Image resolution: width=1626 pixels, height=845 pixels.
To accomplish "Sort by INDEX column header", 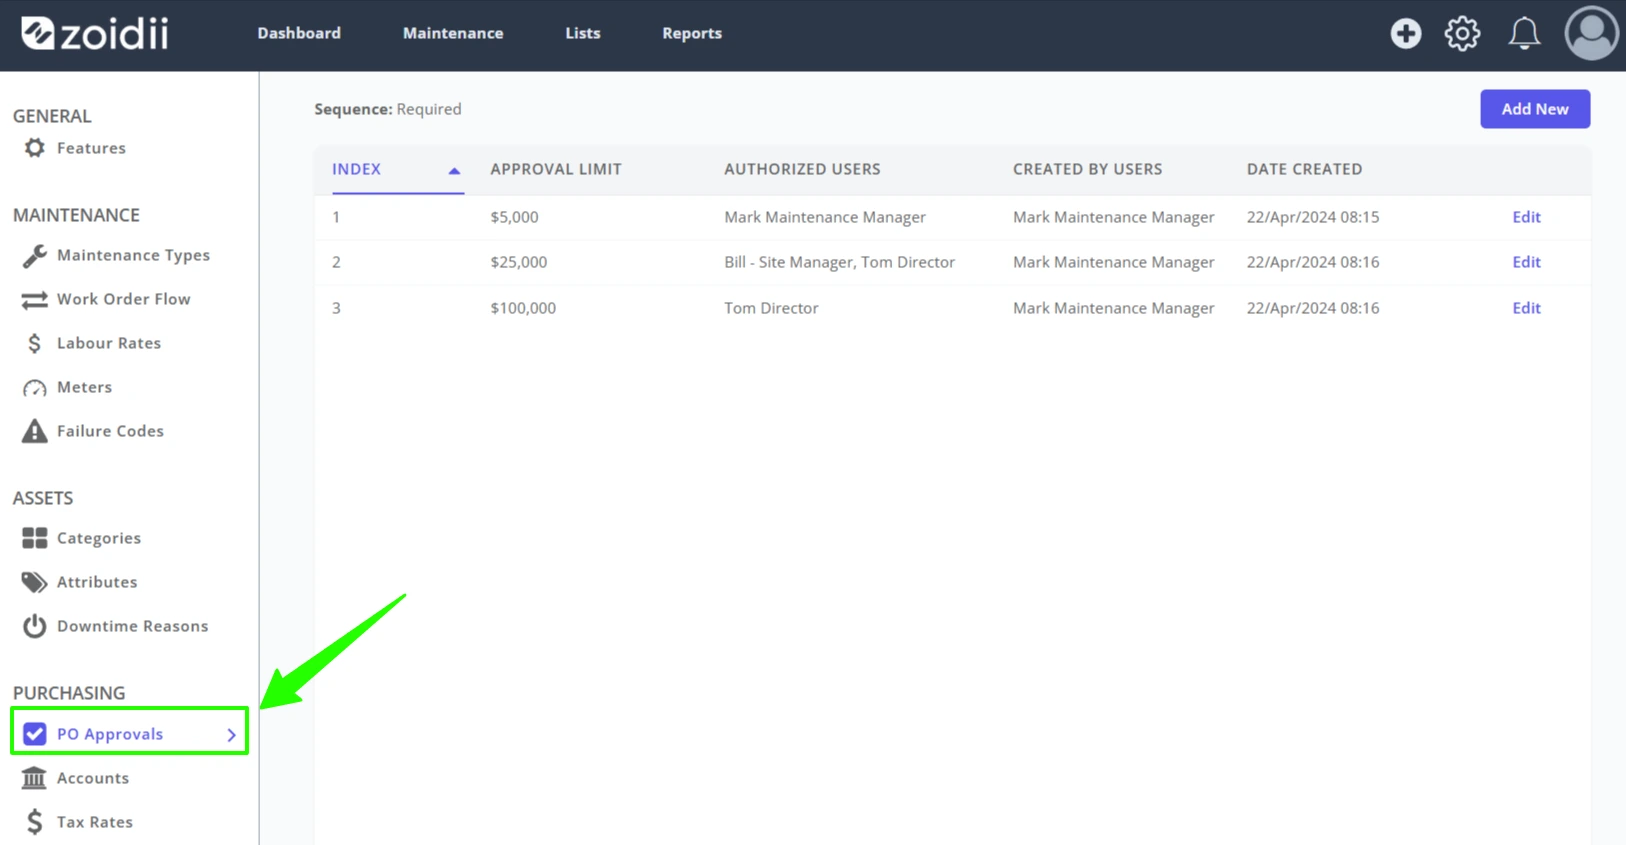I will pyautogui.click(x=356, y=169).
